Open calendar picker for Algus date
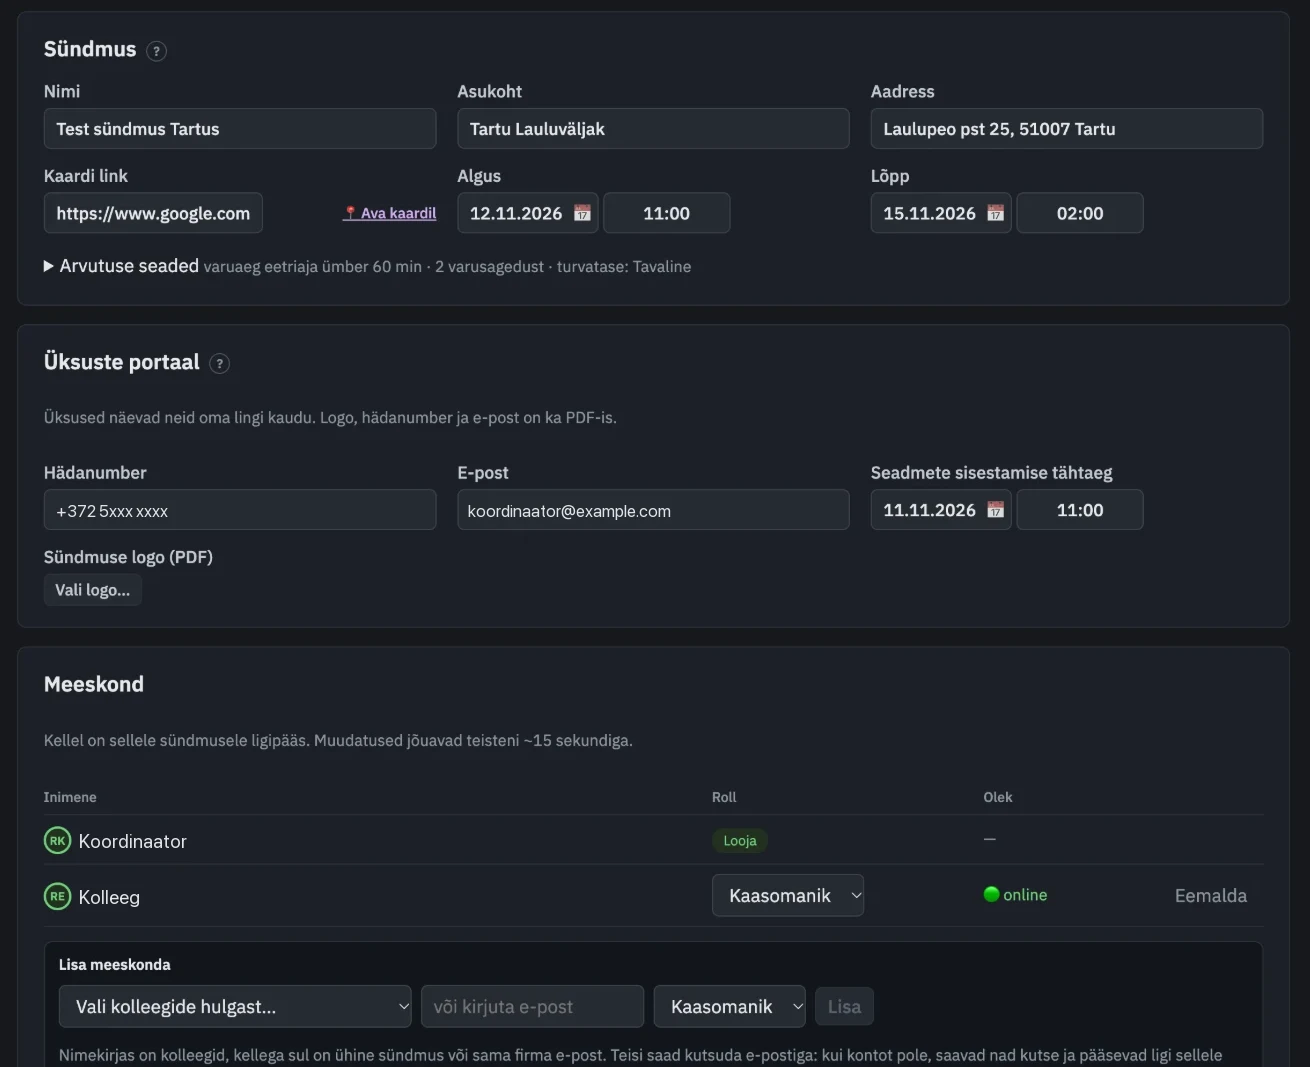The image size is (1310, 1067). pos(582,213)
